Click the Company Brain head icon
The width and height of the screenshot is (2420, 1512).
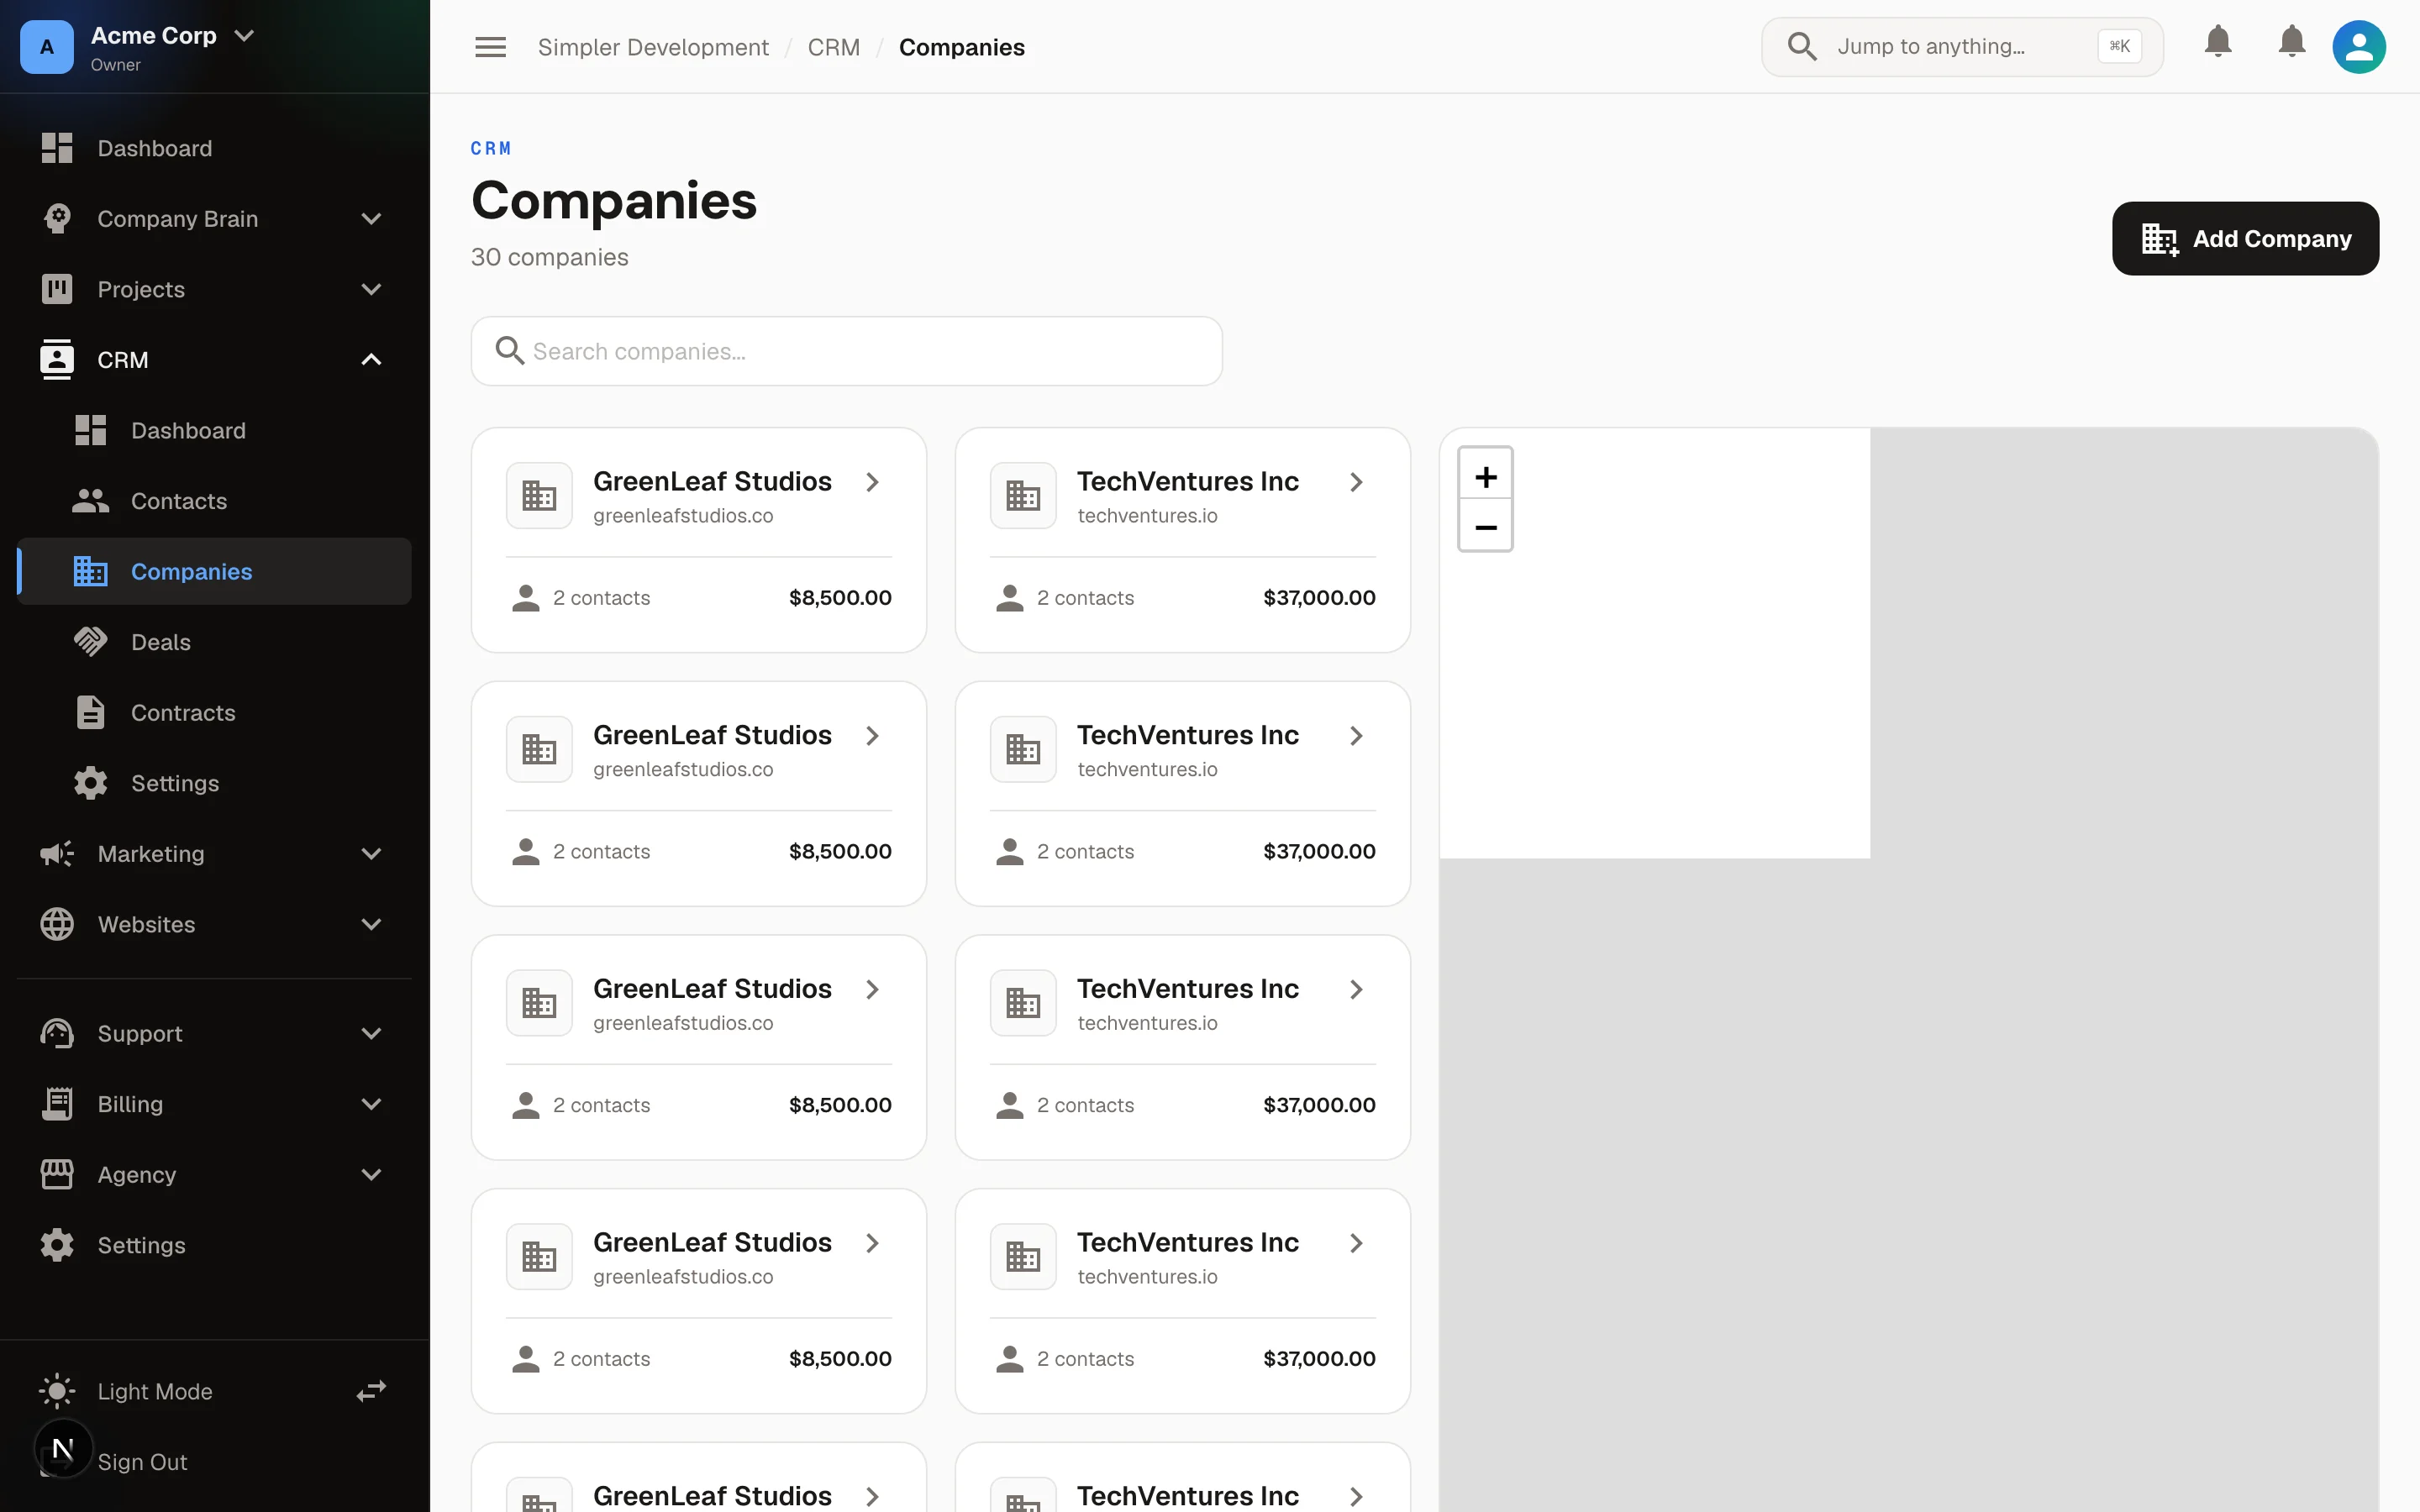(x=57, y=219)
